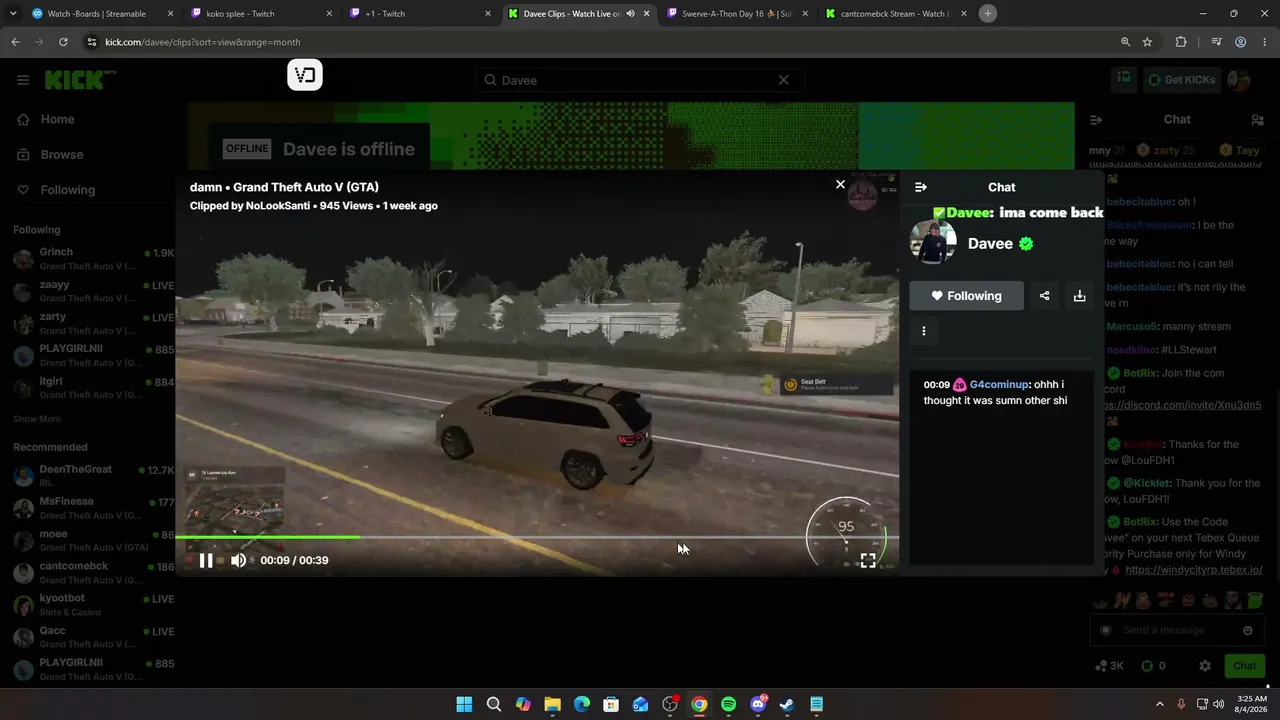1280x720 pixels.
Task: Share the clip via share icon
Action: click(1044, 296)
